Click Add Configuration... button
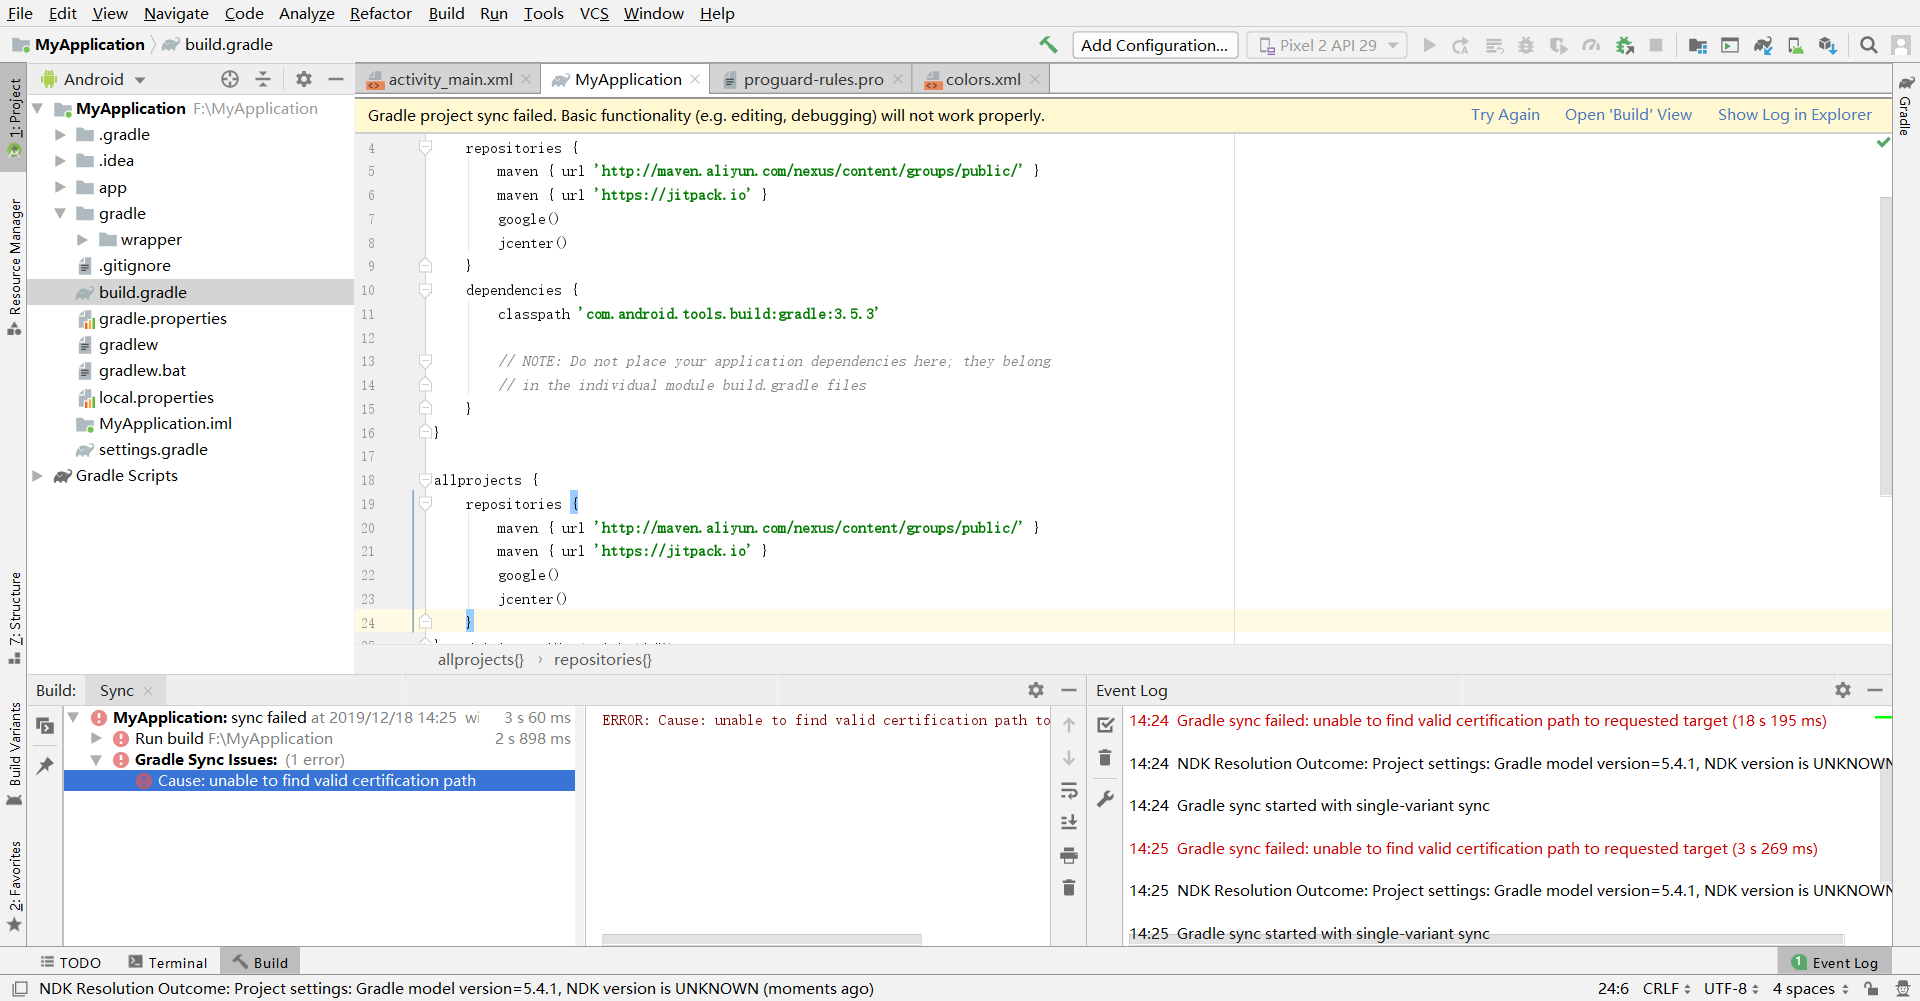Image resolution: width=1920 pixels, height=1001 pixels. [x=1155, y=45]
